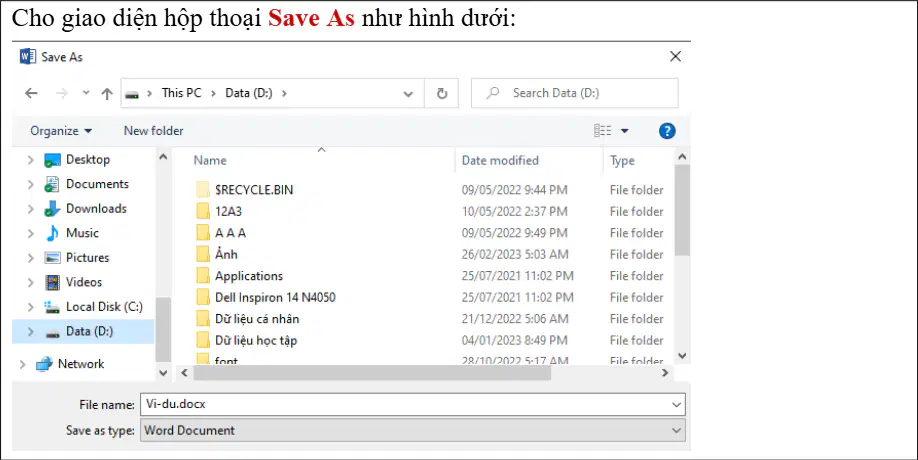Select Documents in the navigation pane

(97, 184)
